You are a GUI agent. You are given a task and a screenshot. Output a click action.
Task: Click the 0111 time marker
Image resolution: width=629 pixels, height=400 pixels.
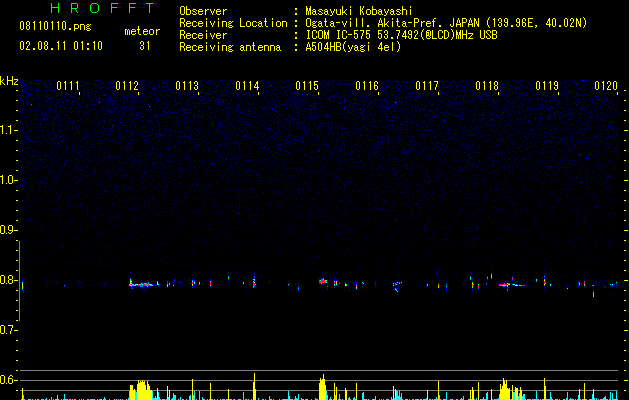(68, 86)
